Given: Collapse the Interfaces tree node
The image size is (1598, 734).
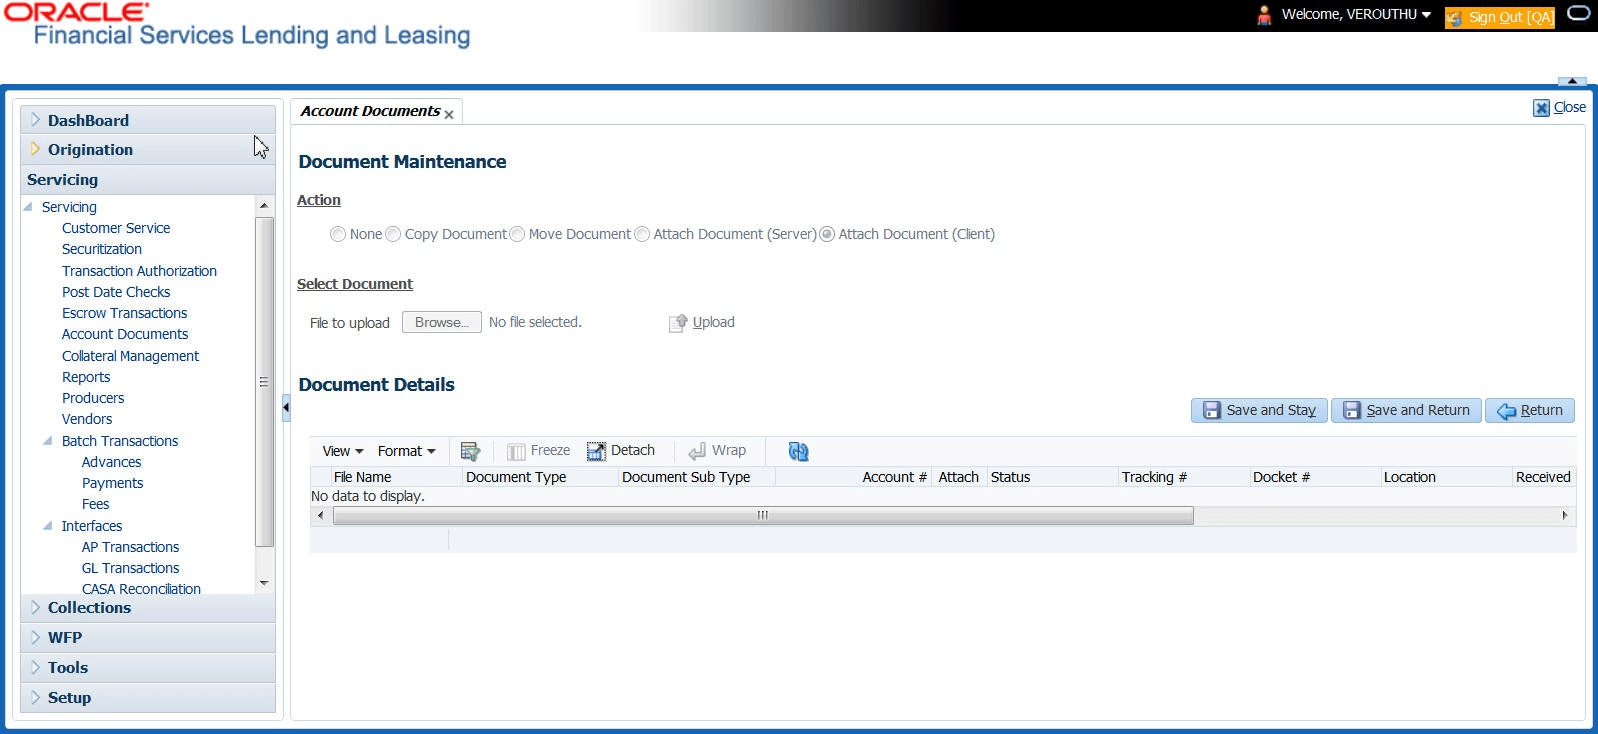Looking at the screenshot, I should [48, 526].
